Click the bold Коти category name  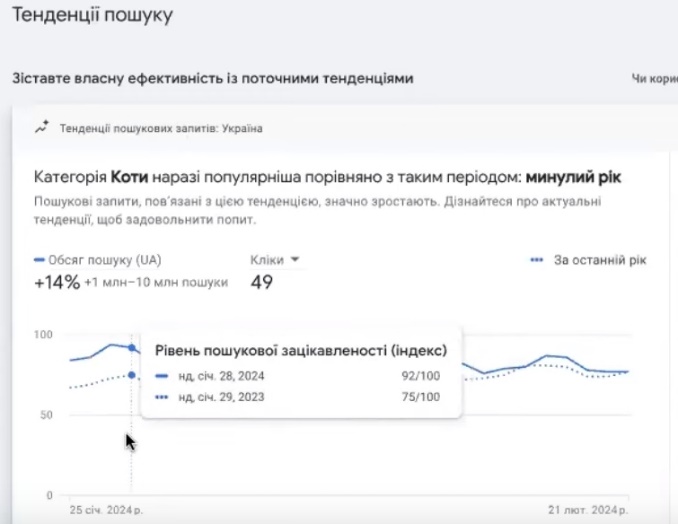[x=131, y=177]
